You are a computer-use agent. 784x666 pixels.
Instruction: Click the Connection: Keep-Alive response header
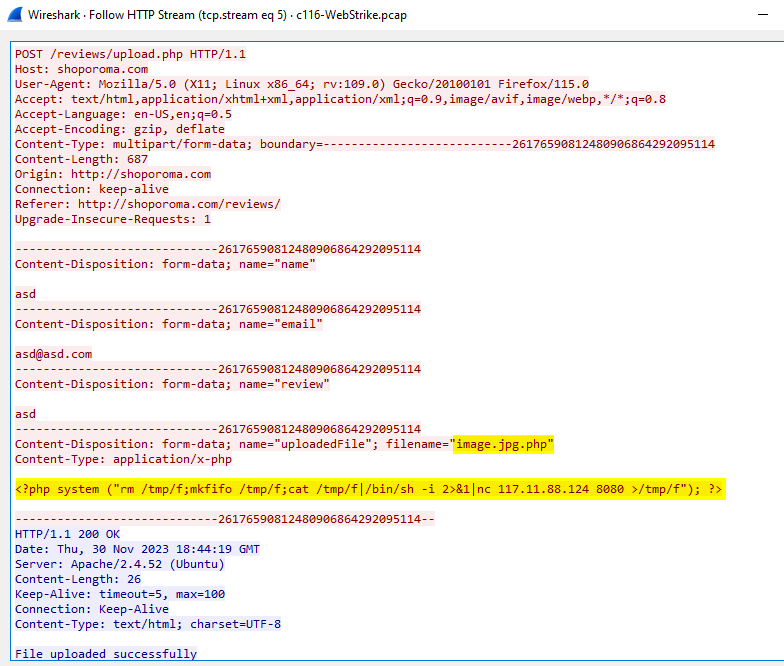point(92,609)
